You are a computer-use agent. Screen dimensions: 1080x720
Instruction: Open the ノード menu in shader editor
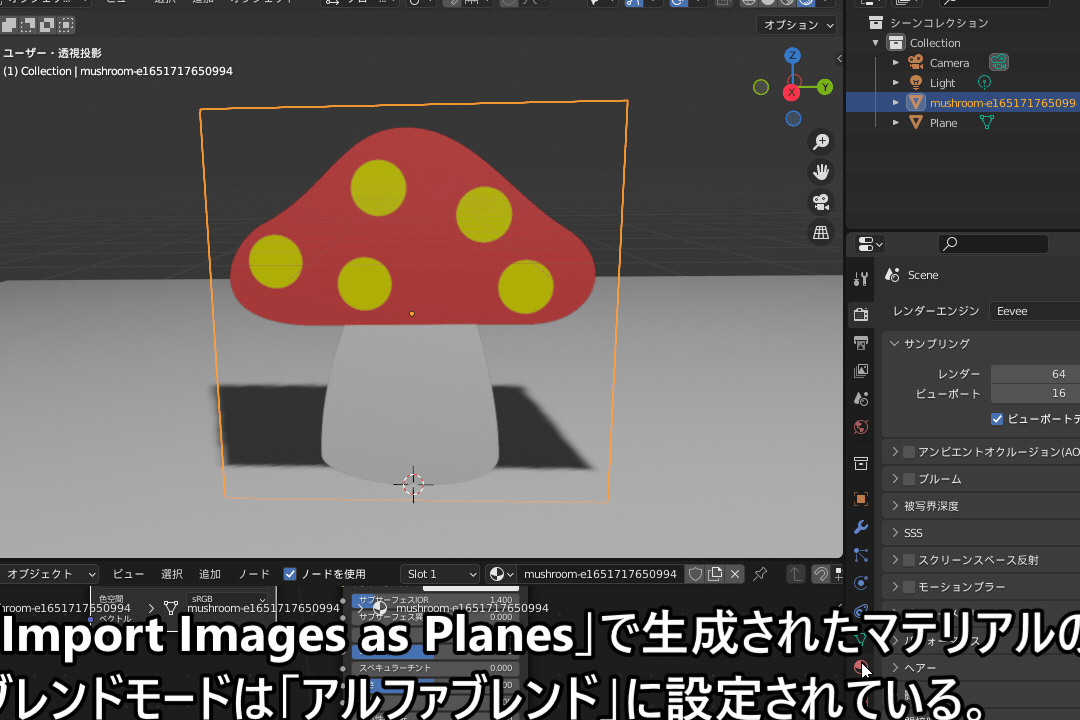click(x=253, y=573)
